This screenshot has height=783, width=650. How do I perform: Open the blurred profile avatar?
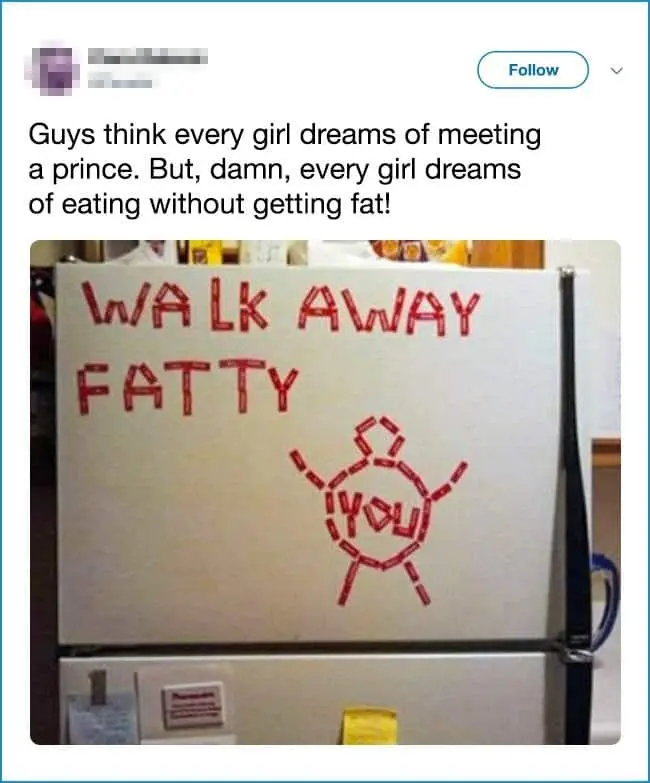[52, 68]
